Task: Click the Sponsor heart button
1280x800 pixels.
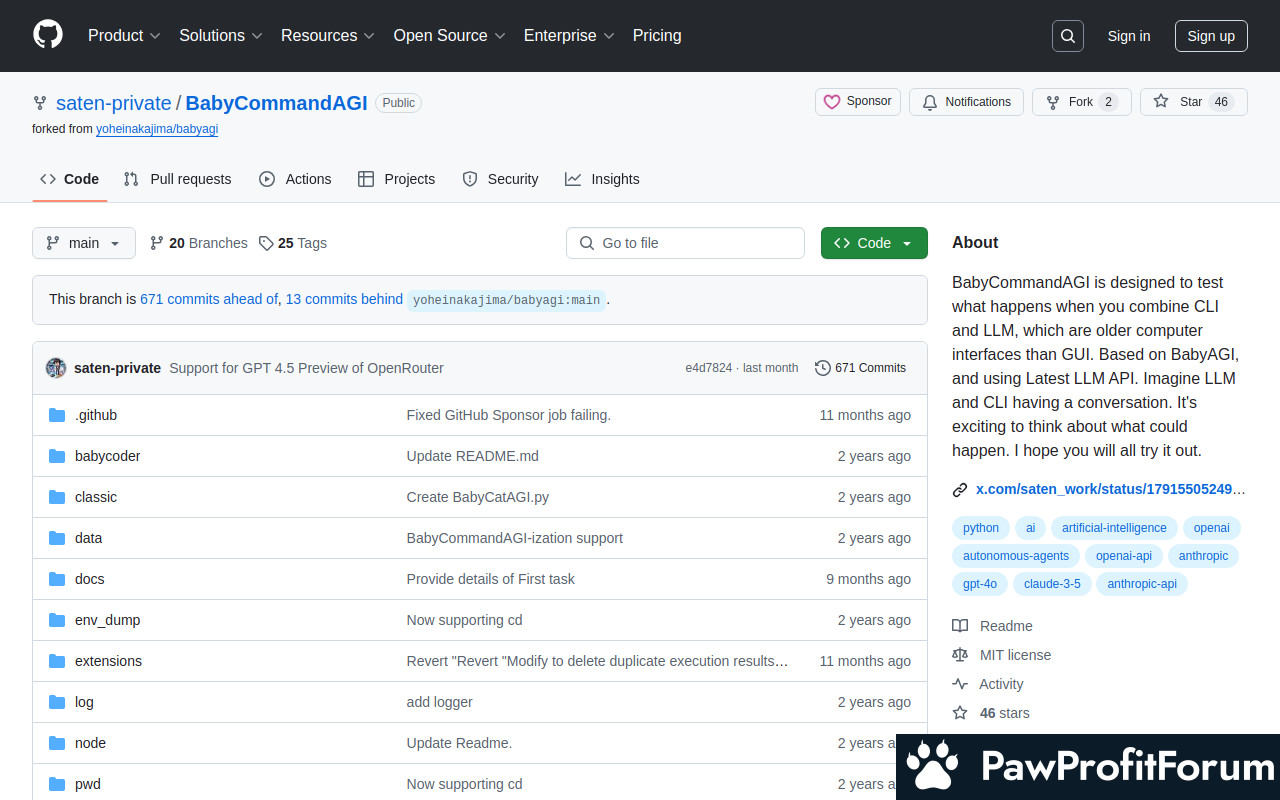Action: point(858,102)
